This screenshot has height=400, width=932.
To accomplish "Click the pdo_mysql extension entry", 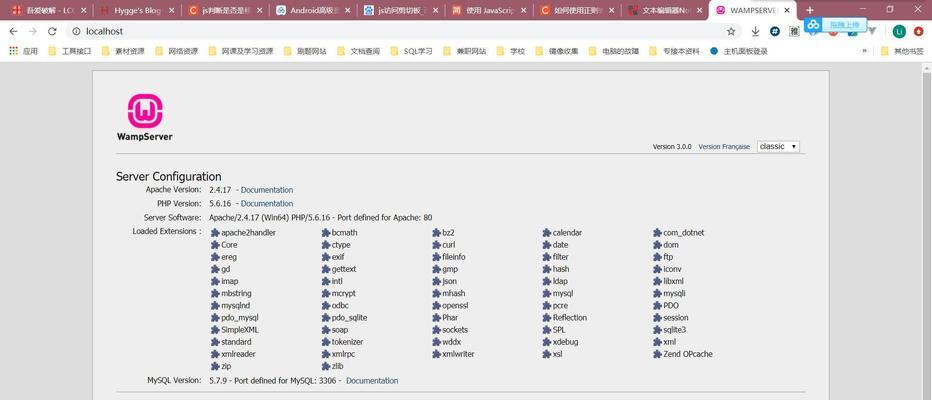I will [x=235, y=318].
